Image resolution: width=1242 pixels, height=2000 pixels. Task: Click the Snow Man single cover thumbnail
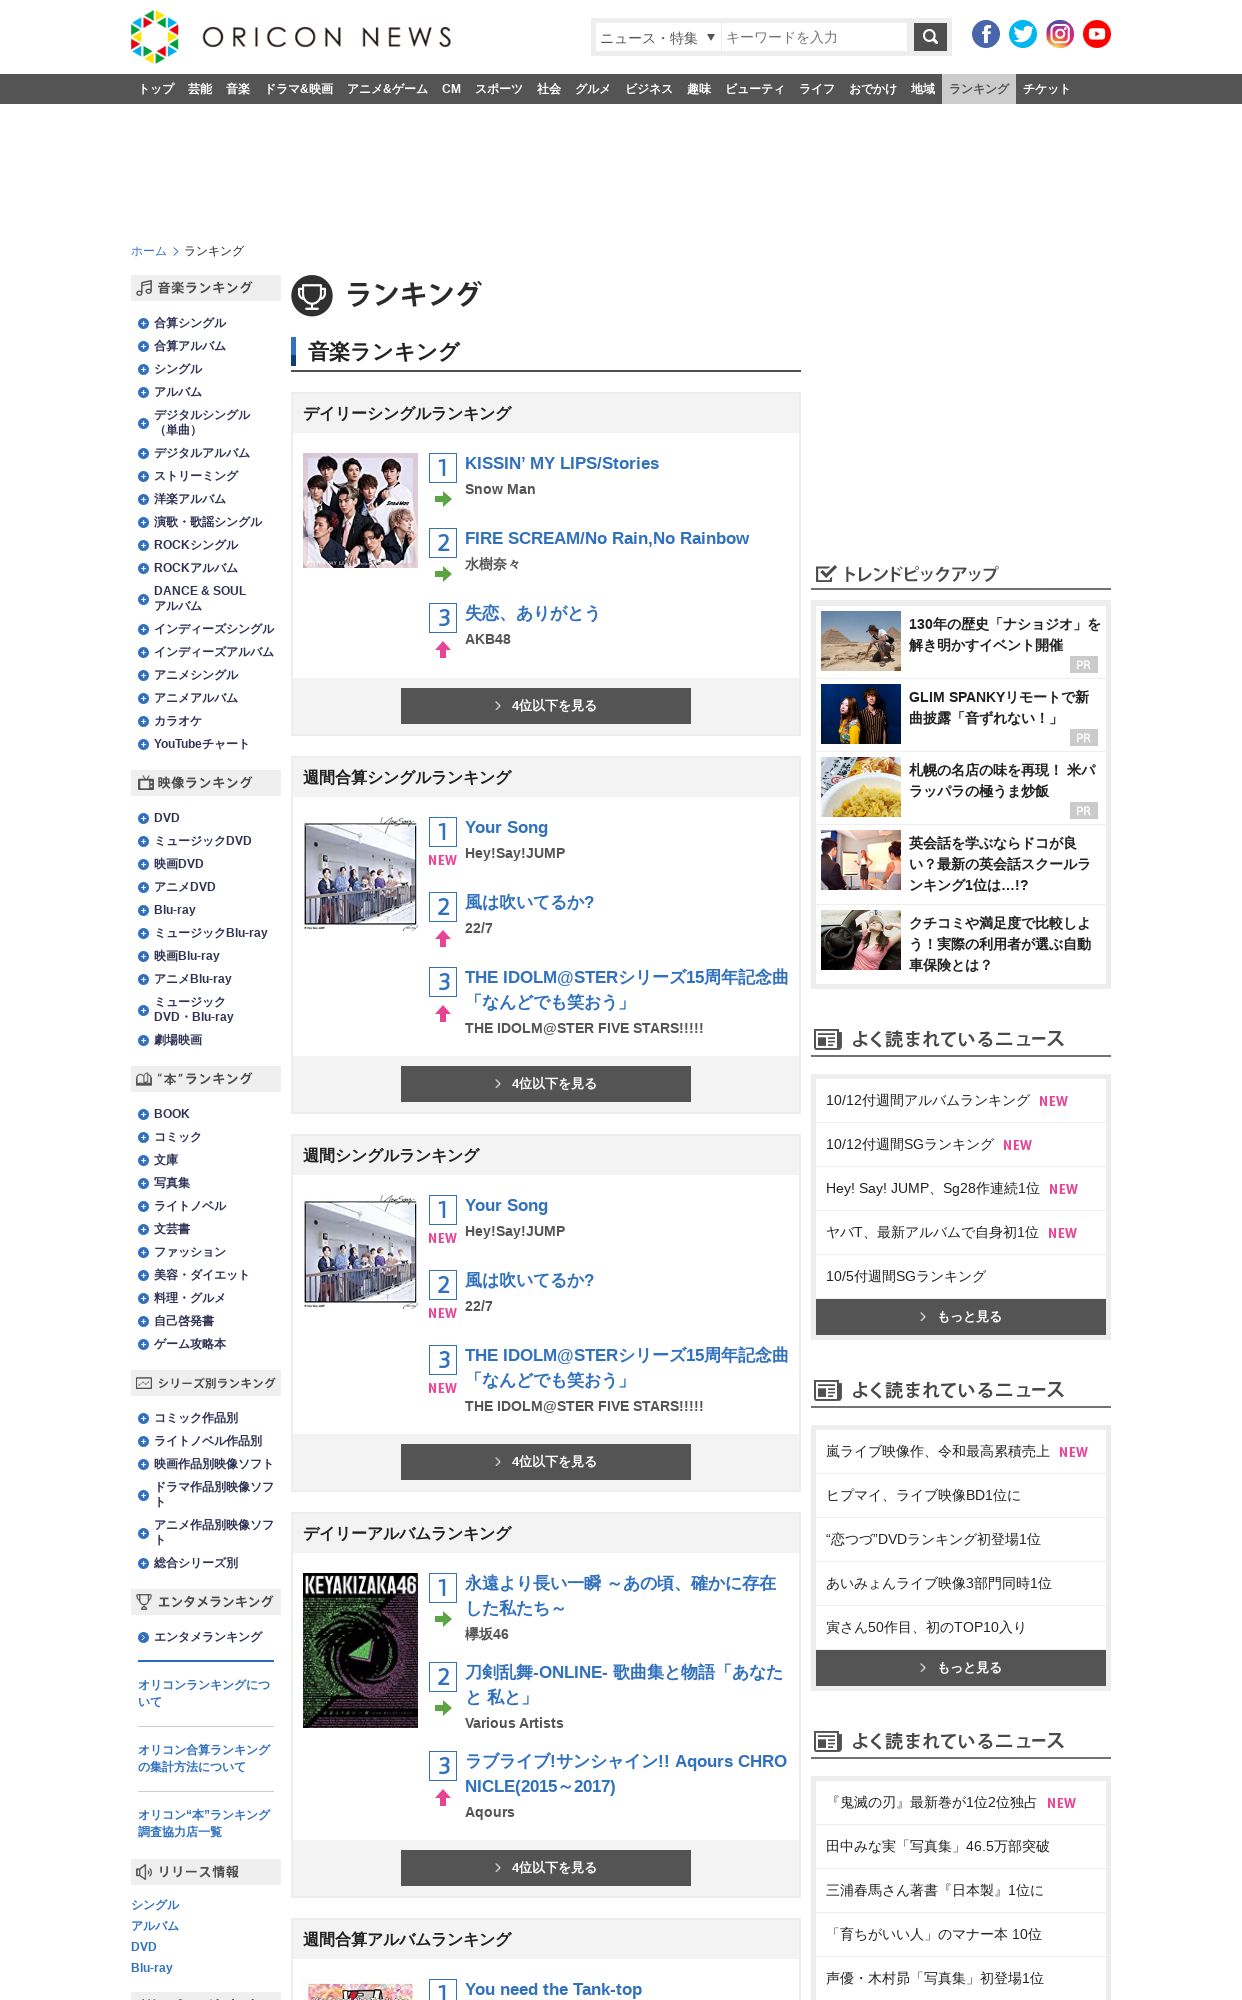360,510
